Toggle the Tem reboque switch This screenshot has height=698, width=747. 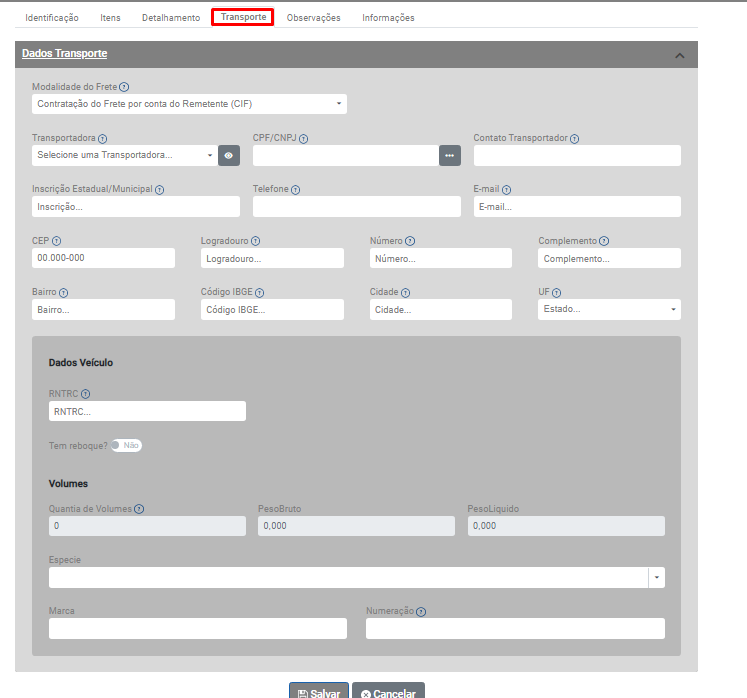[126, 445]
